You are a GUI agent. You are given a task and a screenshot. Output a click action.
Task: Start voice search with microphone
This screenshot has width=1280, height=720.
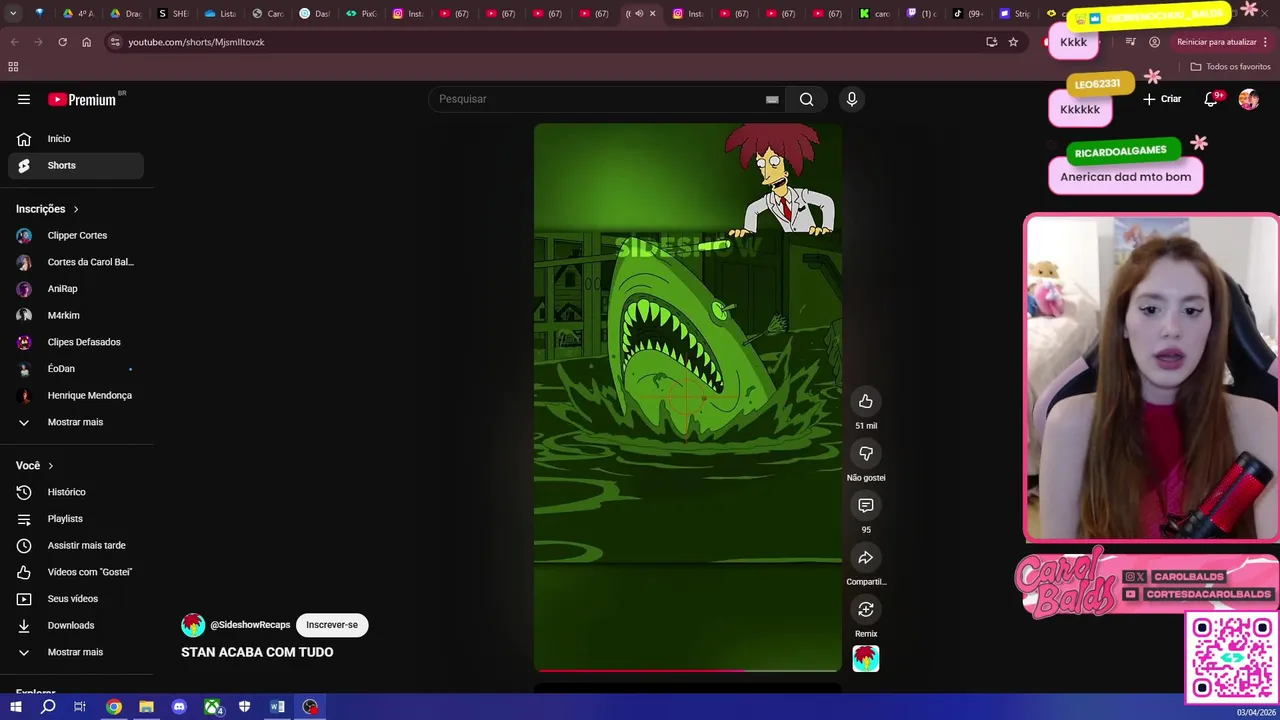(852, 99)
